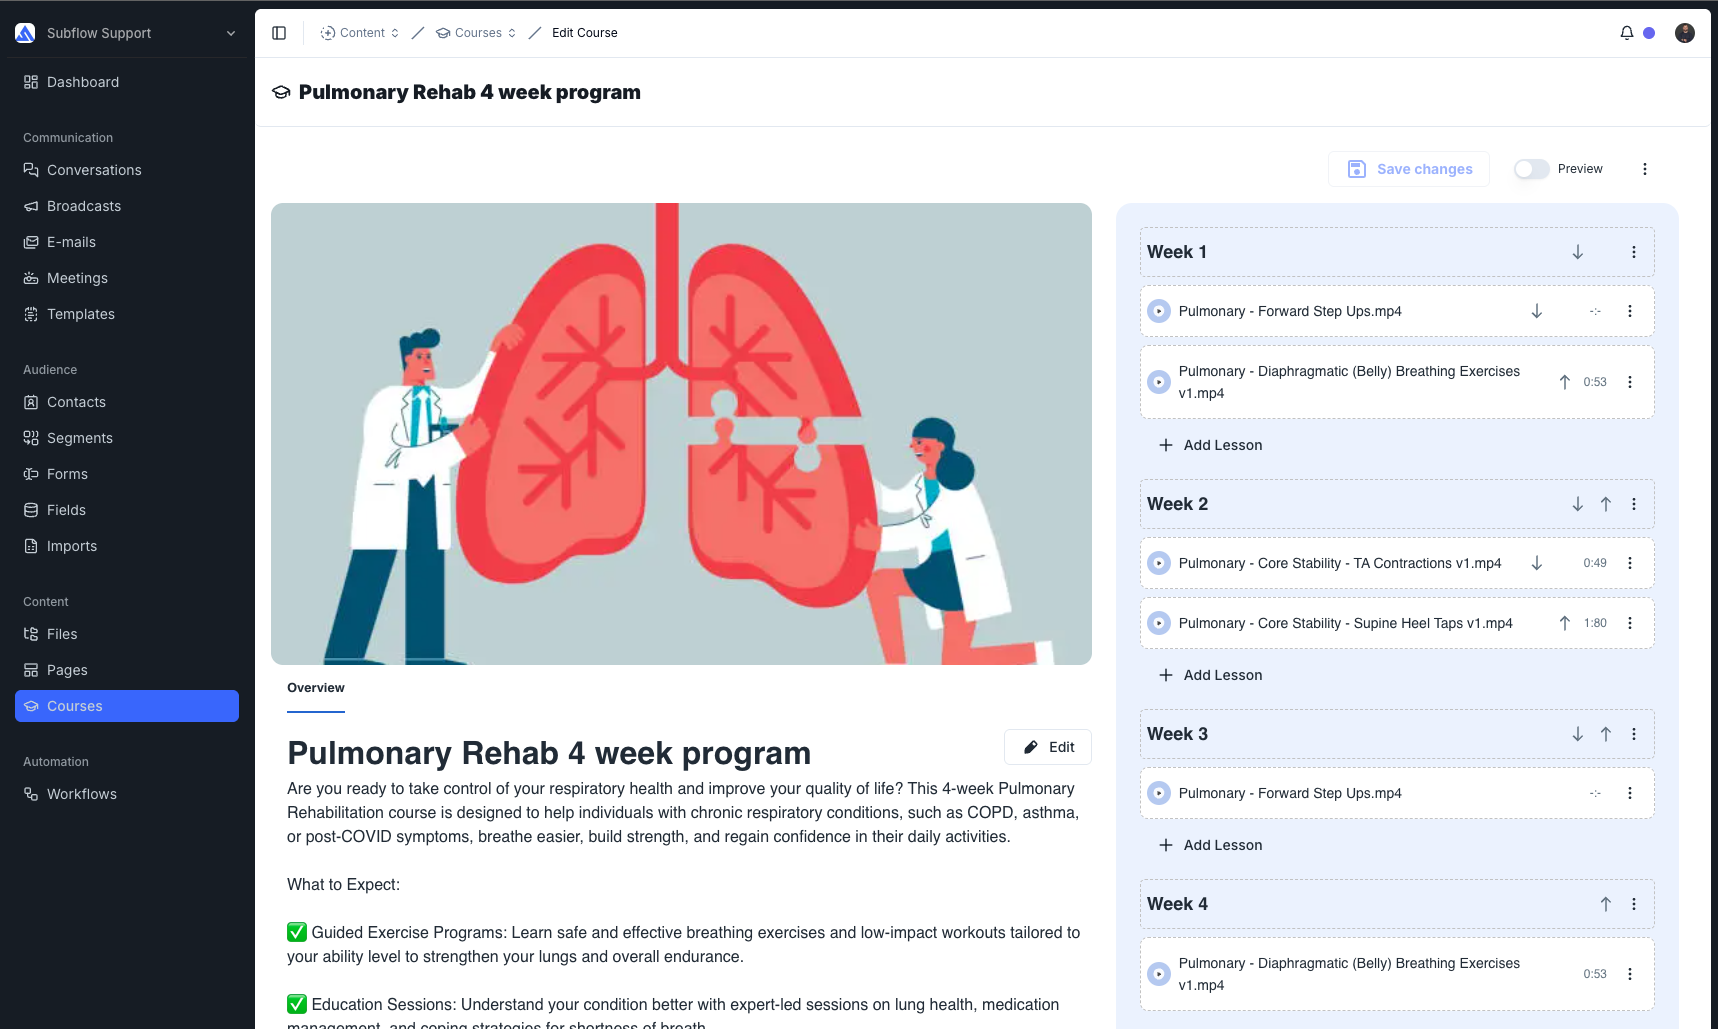Open the user avatar menu
The image size is (1718, 1029).
1685,33
